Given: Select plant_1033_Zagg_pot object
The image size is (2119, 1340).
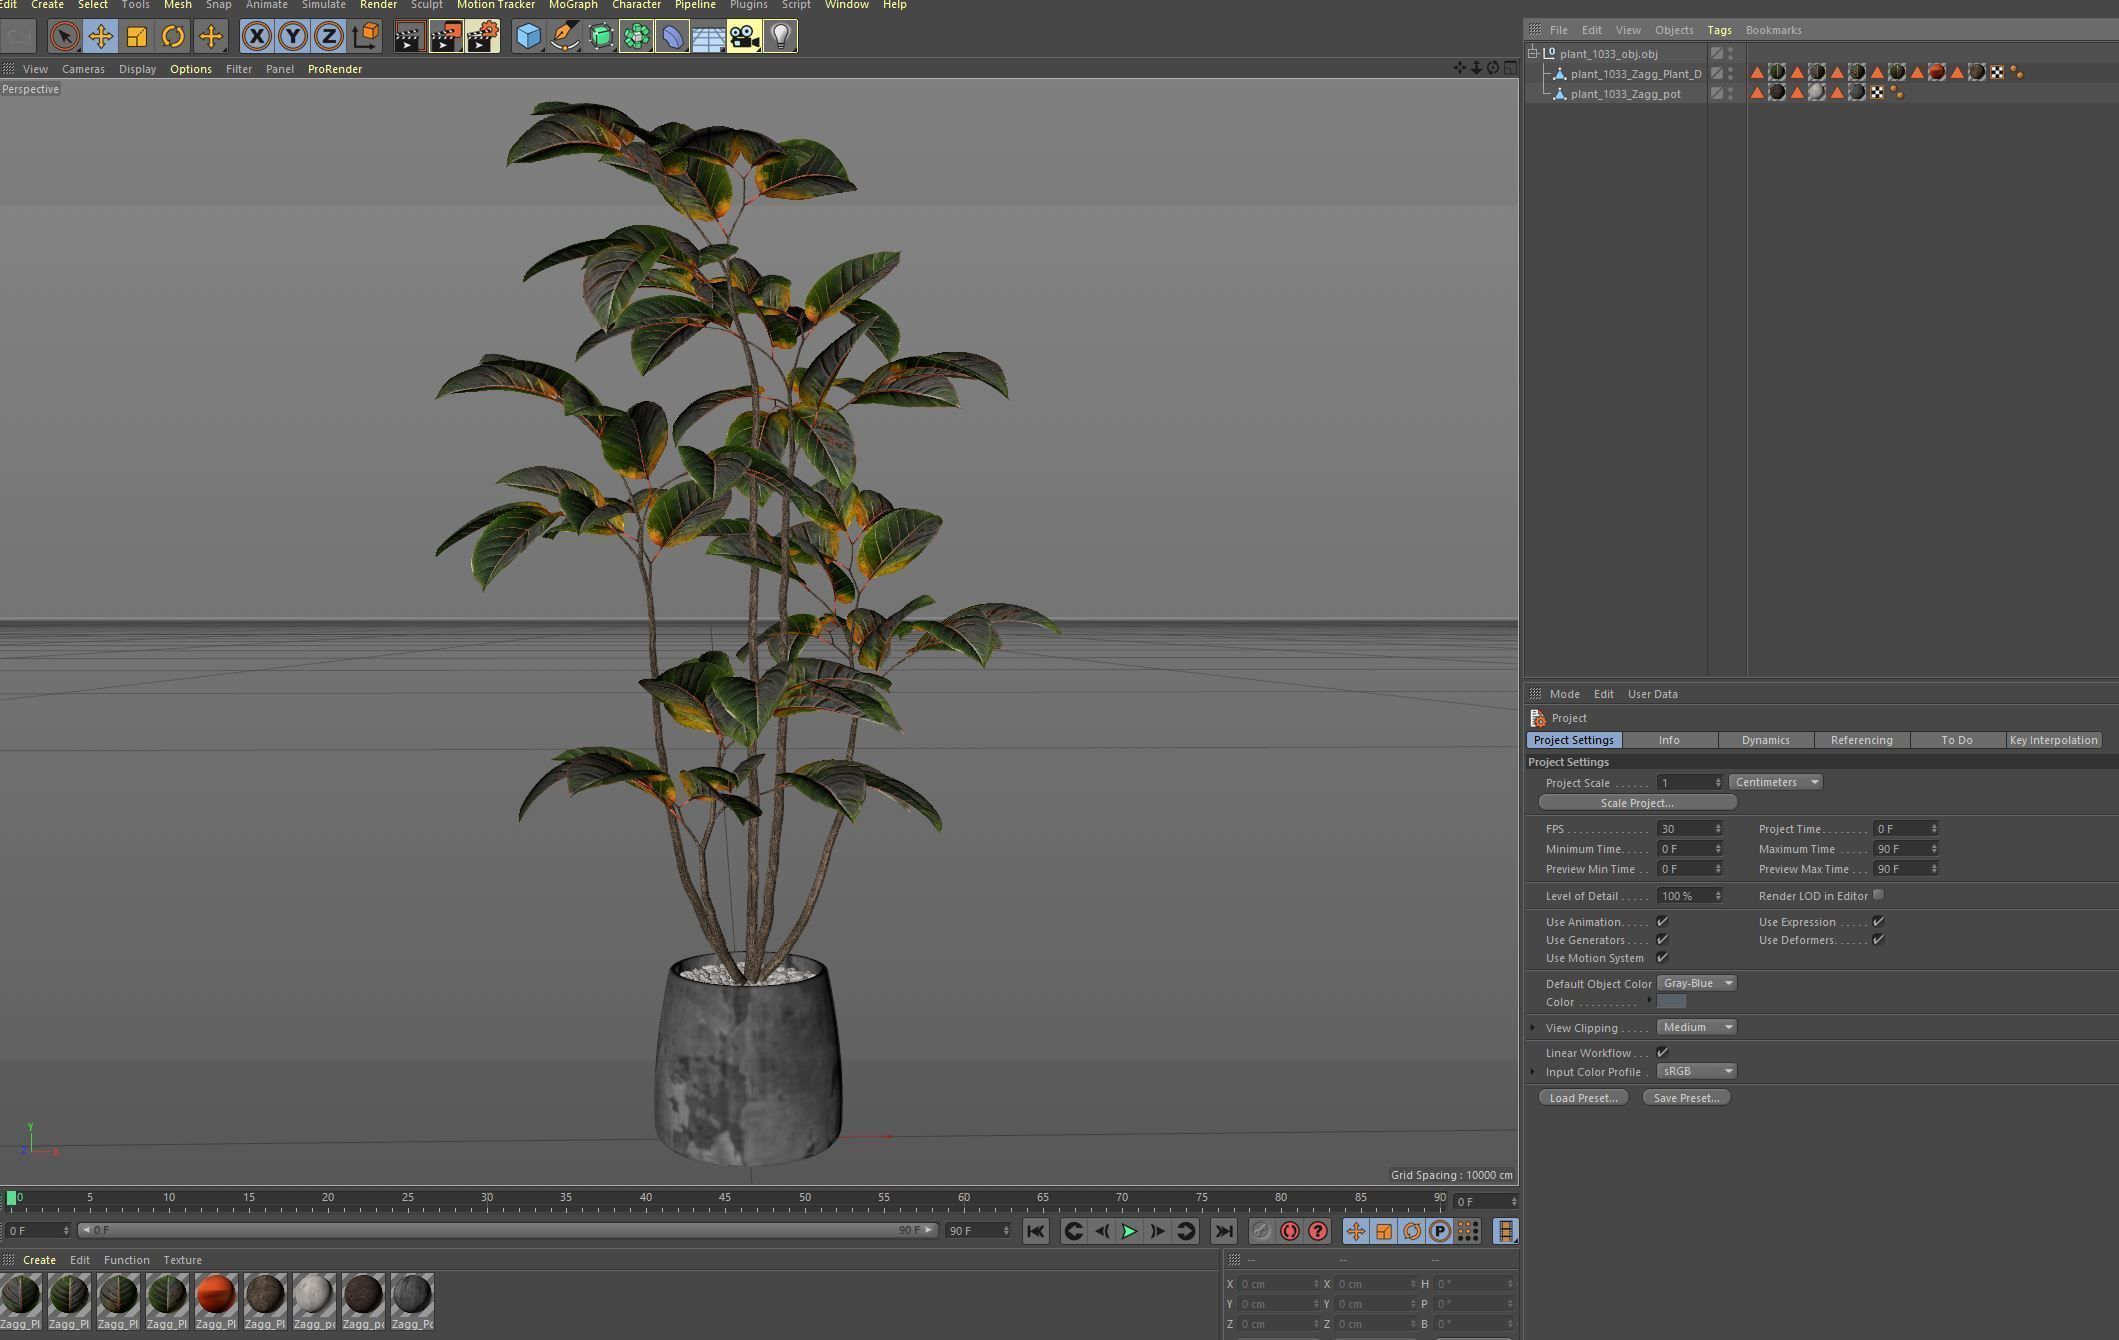Looking at the screenshot, I should click(1625, 94).
